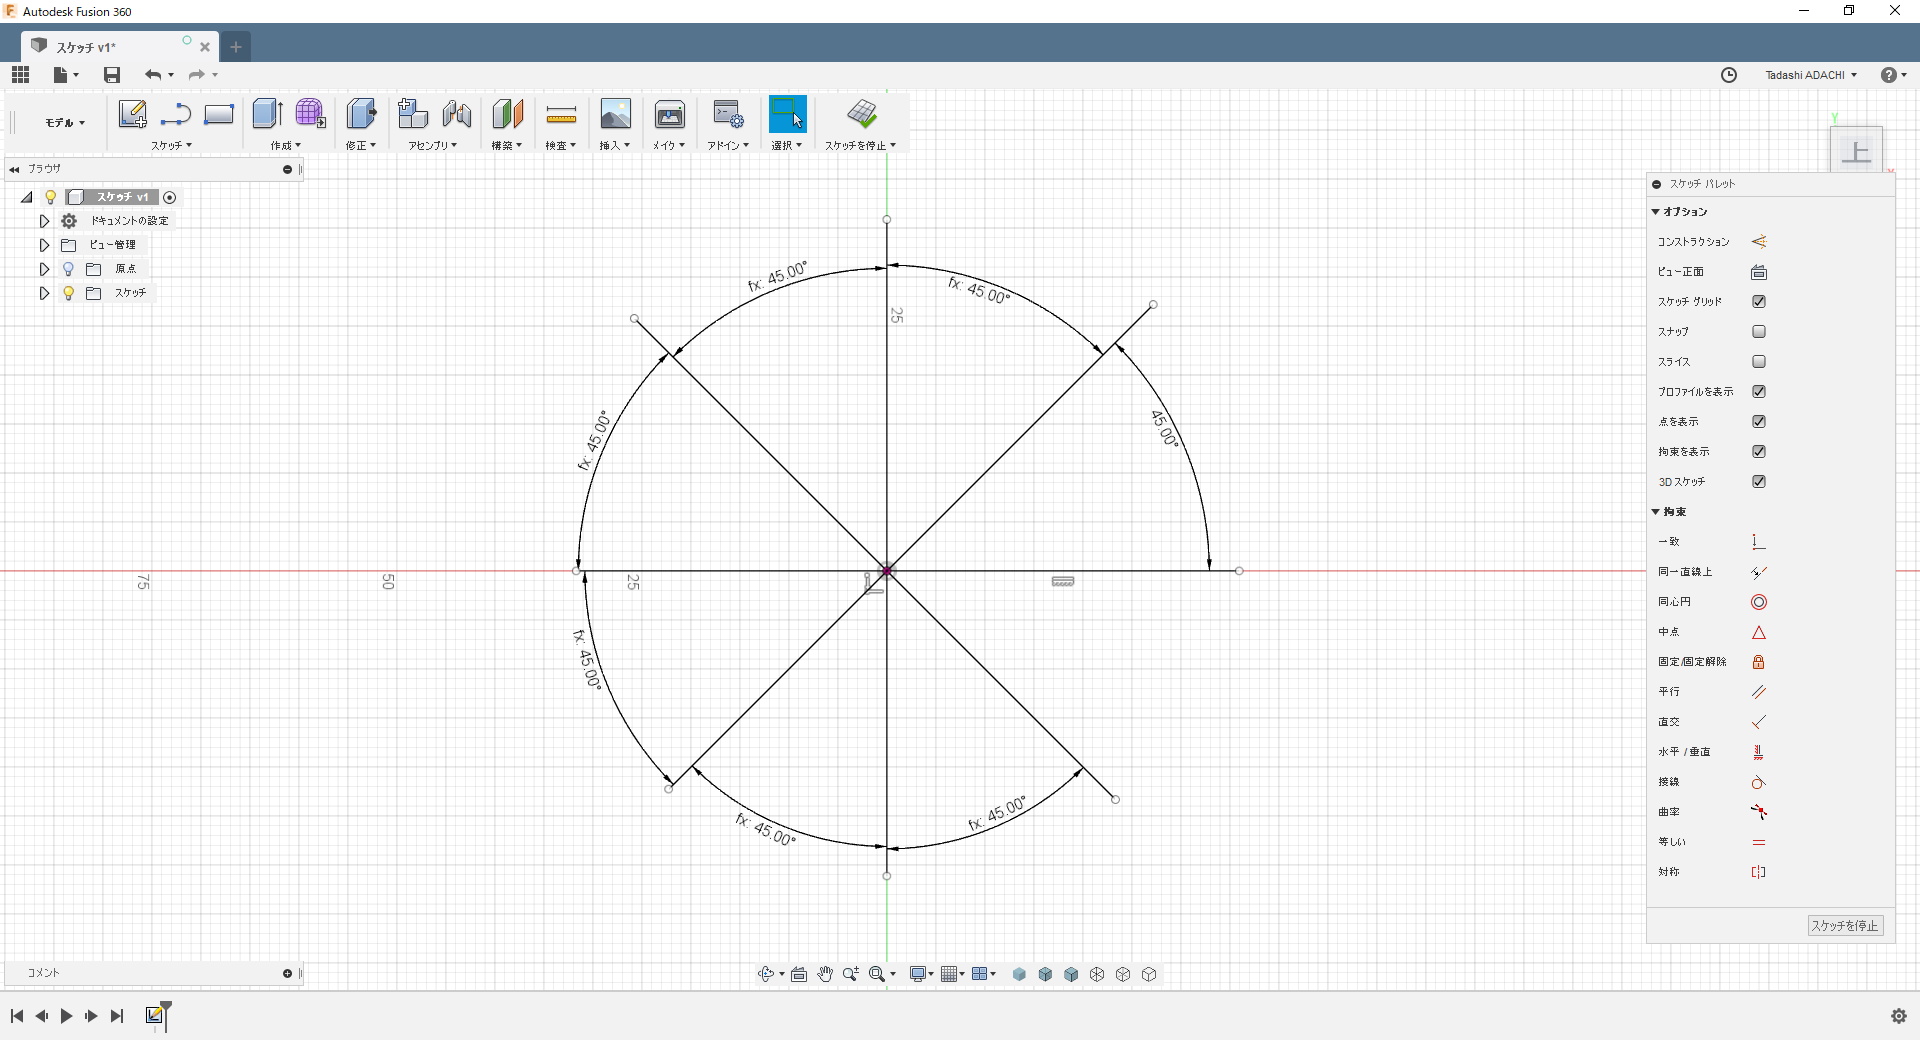Select the rectangle sketch tool
The image size is (1920, 1040).
[218, 114]
